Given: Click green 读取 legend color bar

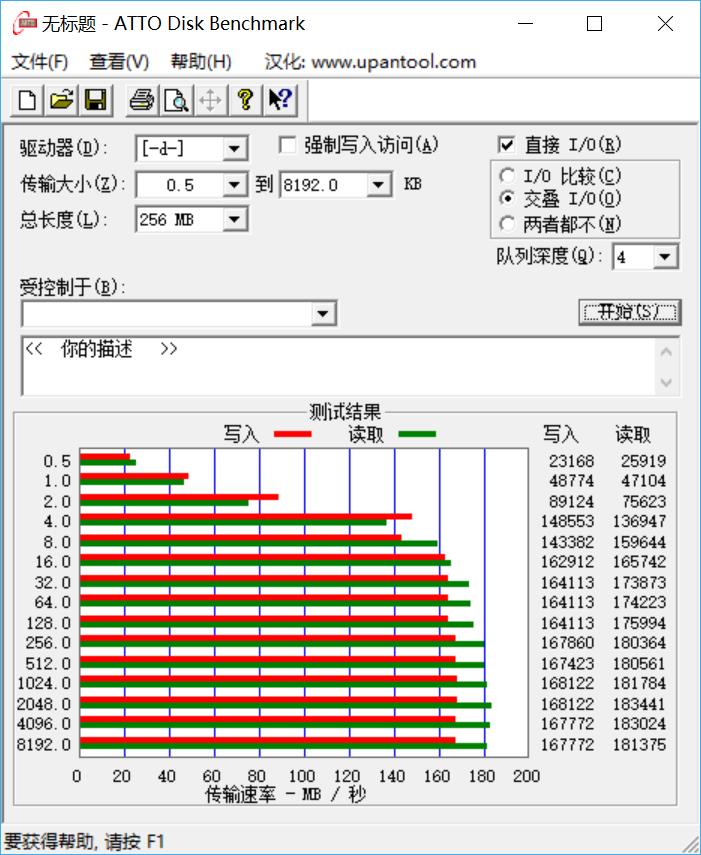Looking at the screenshot, I should point(418,435).
